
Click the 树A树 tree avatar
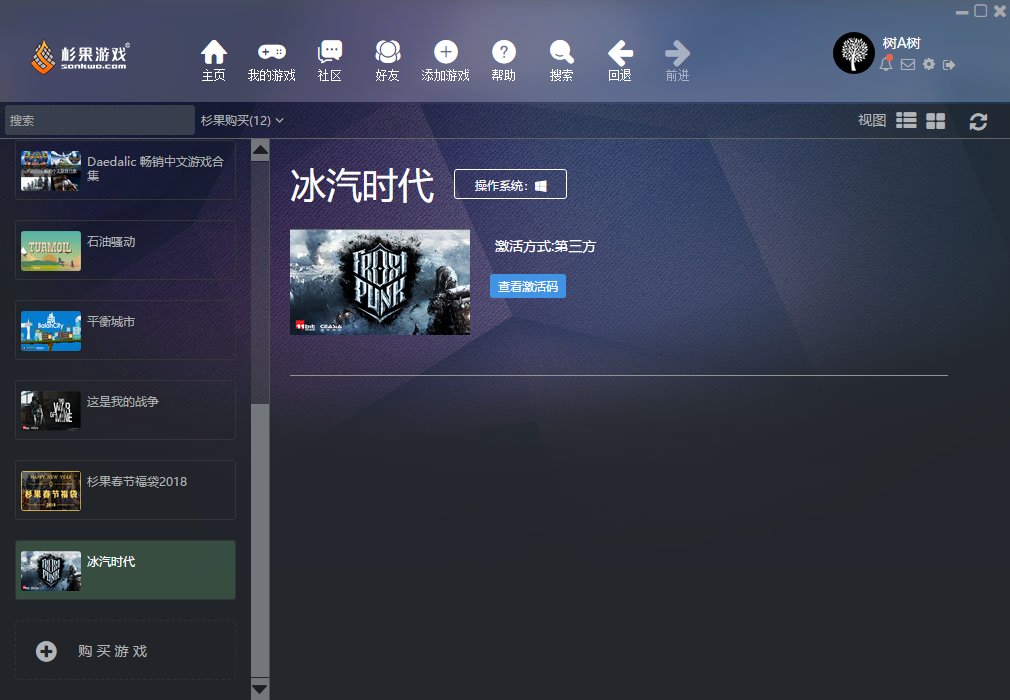tap(854, 53)
